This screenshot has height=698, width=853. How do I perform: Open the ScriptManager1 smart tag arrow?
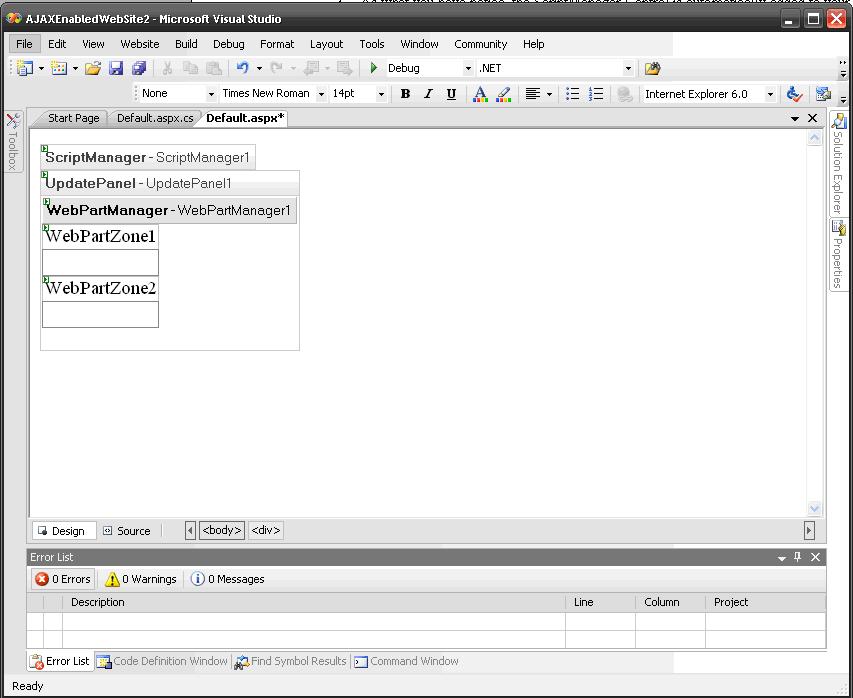click(45, 149)
